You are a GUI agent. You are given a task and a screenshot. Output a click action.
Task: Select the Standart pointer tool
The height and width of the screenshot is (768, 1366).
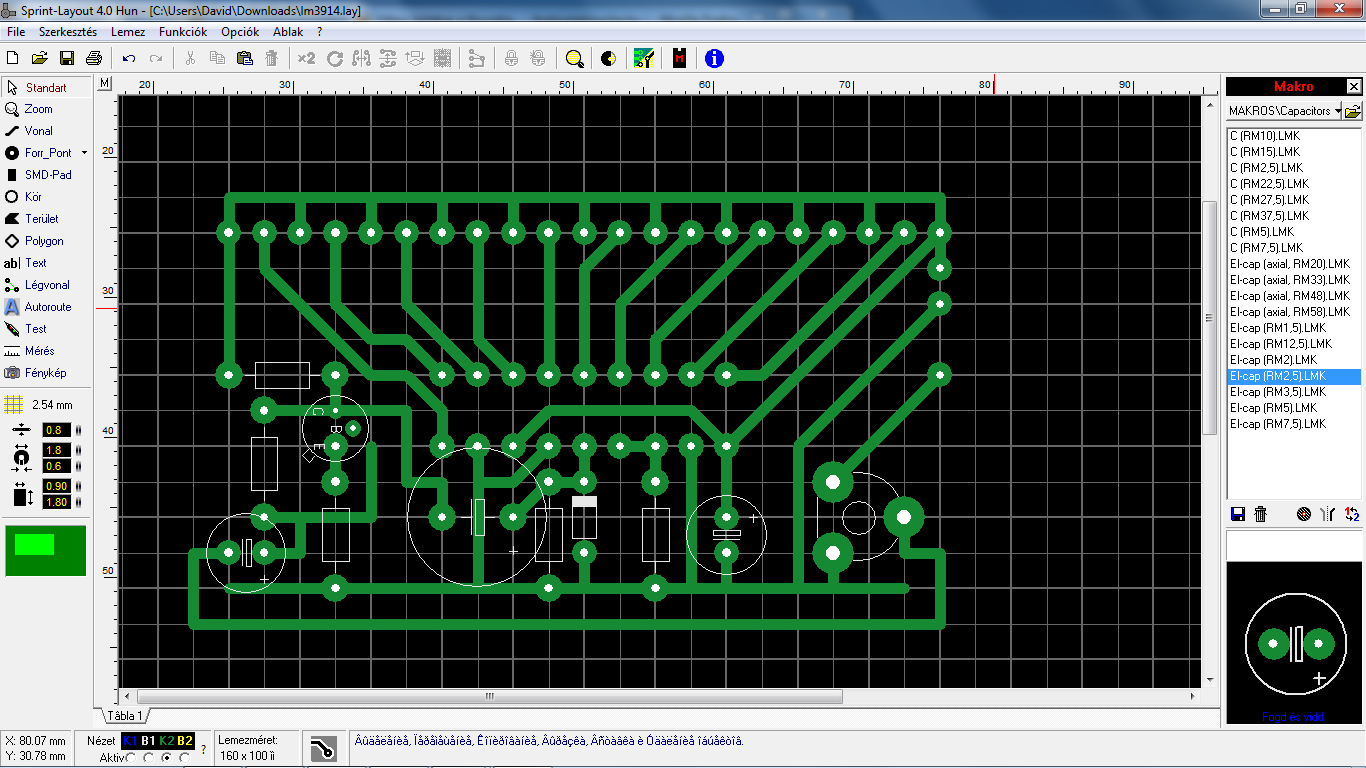click(x=46, y=87)
